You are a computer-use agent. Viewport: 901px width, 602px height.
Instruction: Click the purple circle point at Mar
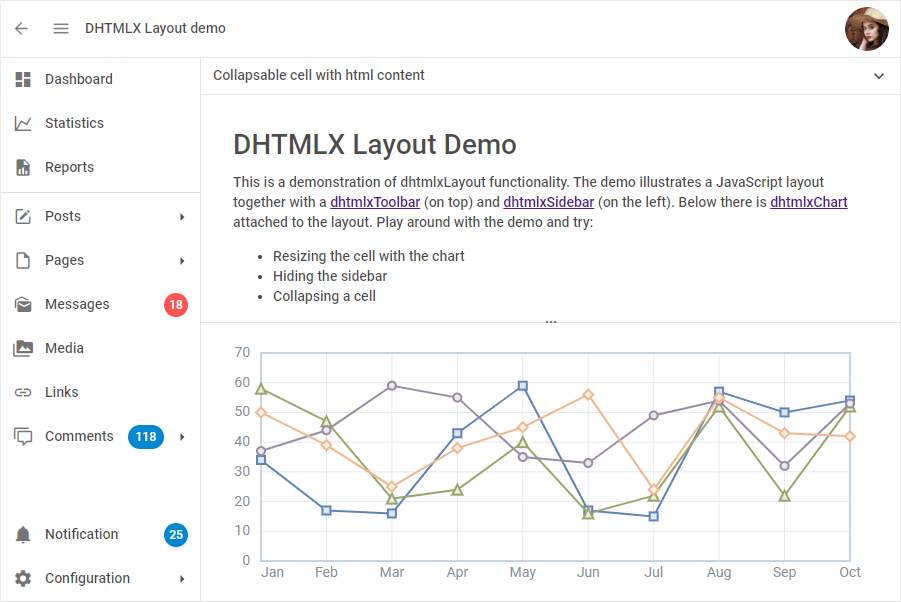[x=392, y=386]
